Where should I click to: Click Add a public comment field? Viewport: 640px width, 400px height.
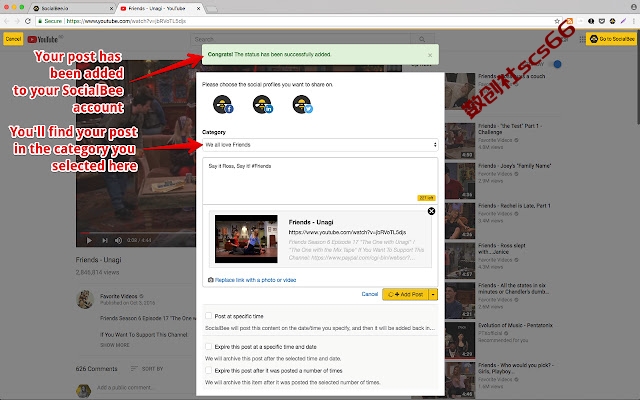[125, 387]
